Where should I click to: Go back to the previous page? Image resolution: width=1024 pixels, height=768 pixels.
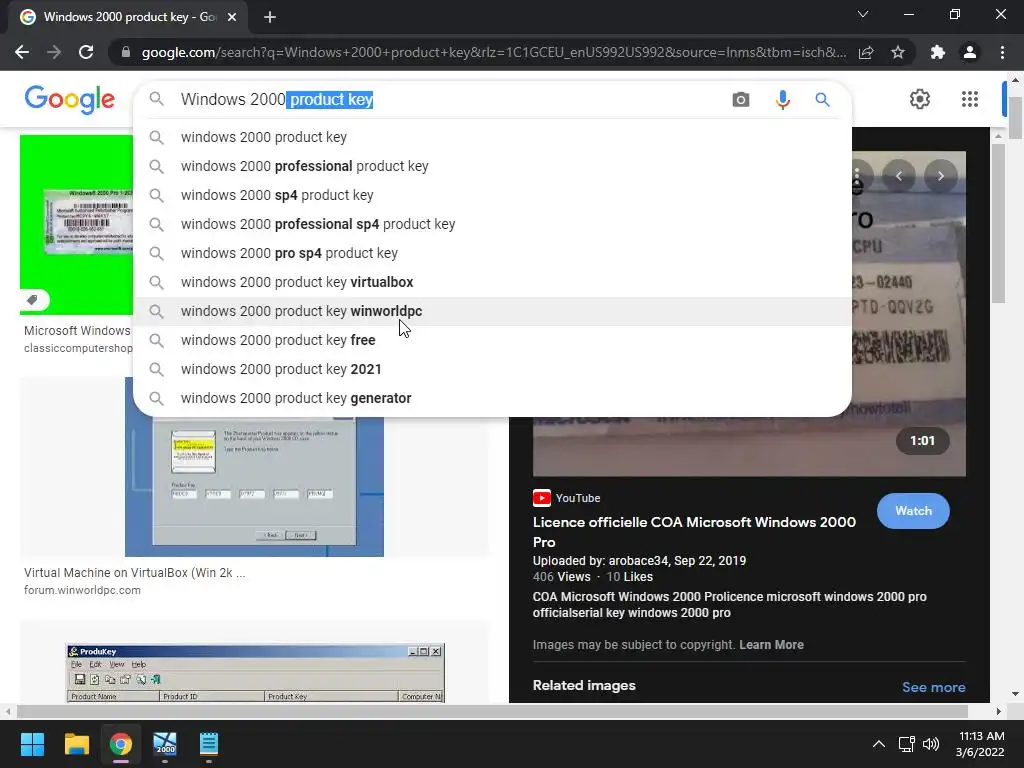pos(22,52)
